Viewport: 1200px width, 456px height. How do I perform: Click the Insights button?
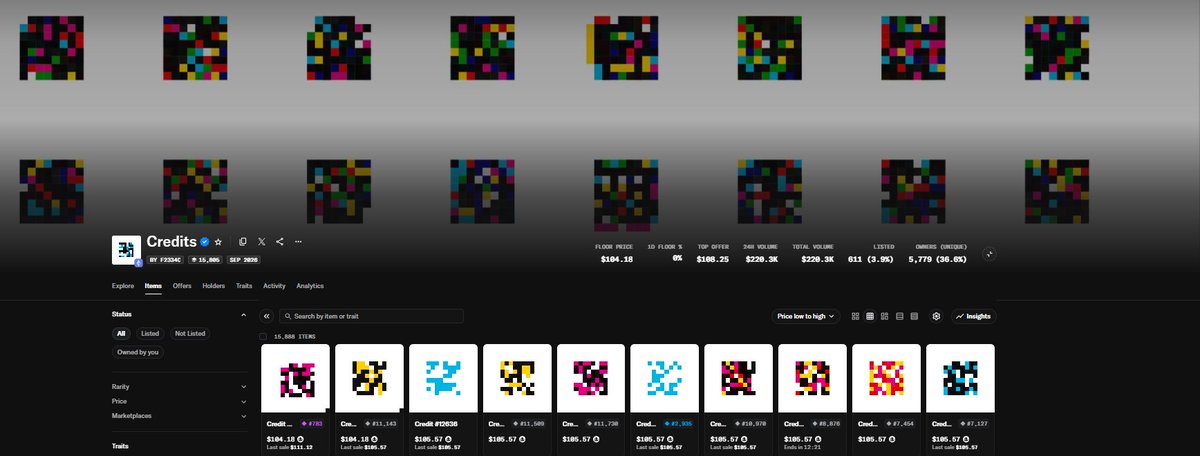(x=973, y=316)
